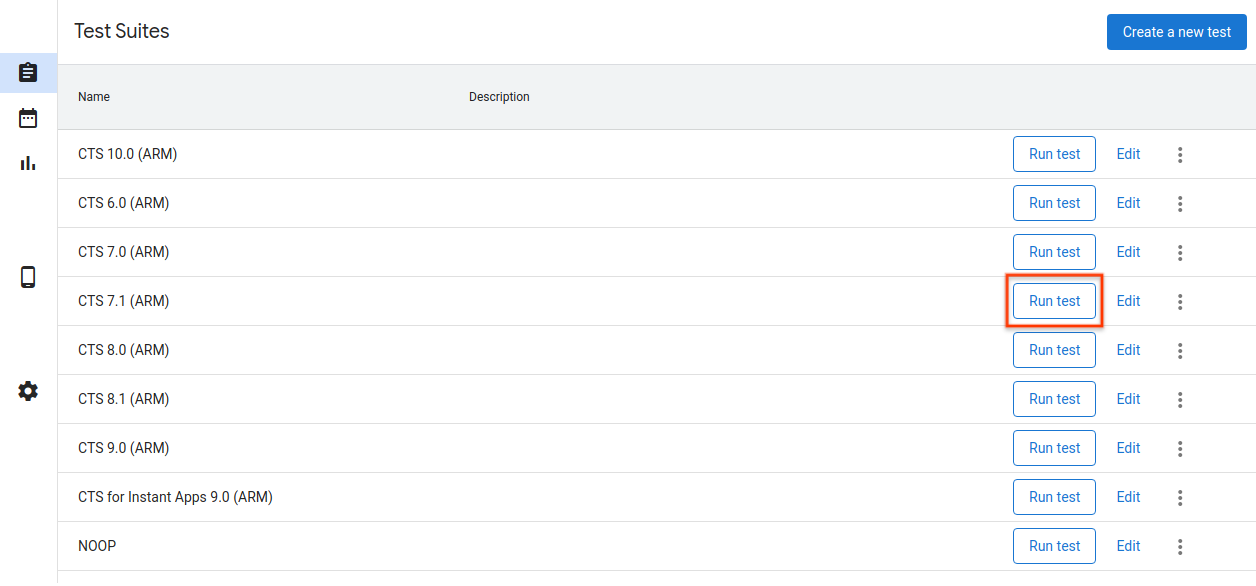The image size is (1256, 586).
Task: Open three-dot menu for CTS 7.1 (ARM)
Action: tap(1180, 302)
